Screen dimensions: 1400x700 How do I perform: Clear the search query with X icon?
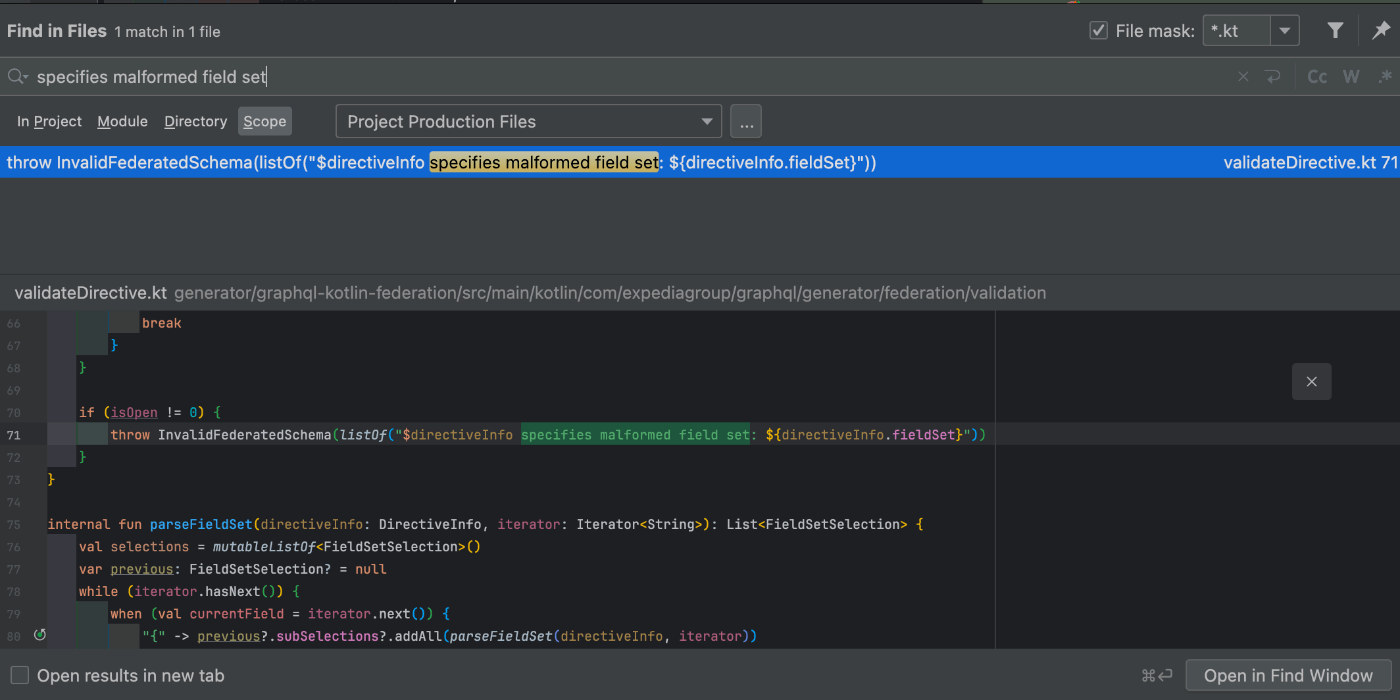(x=1243, y=77)
